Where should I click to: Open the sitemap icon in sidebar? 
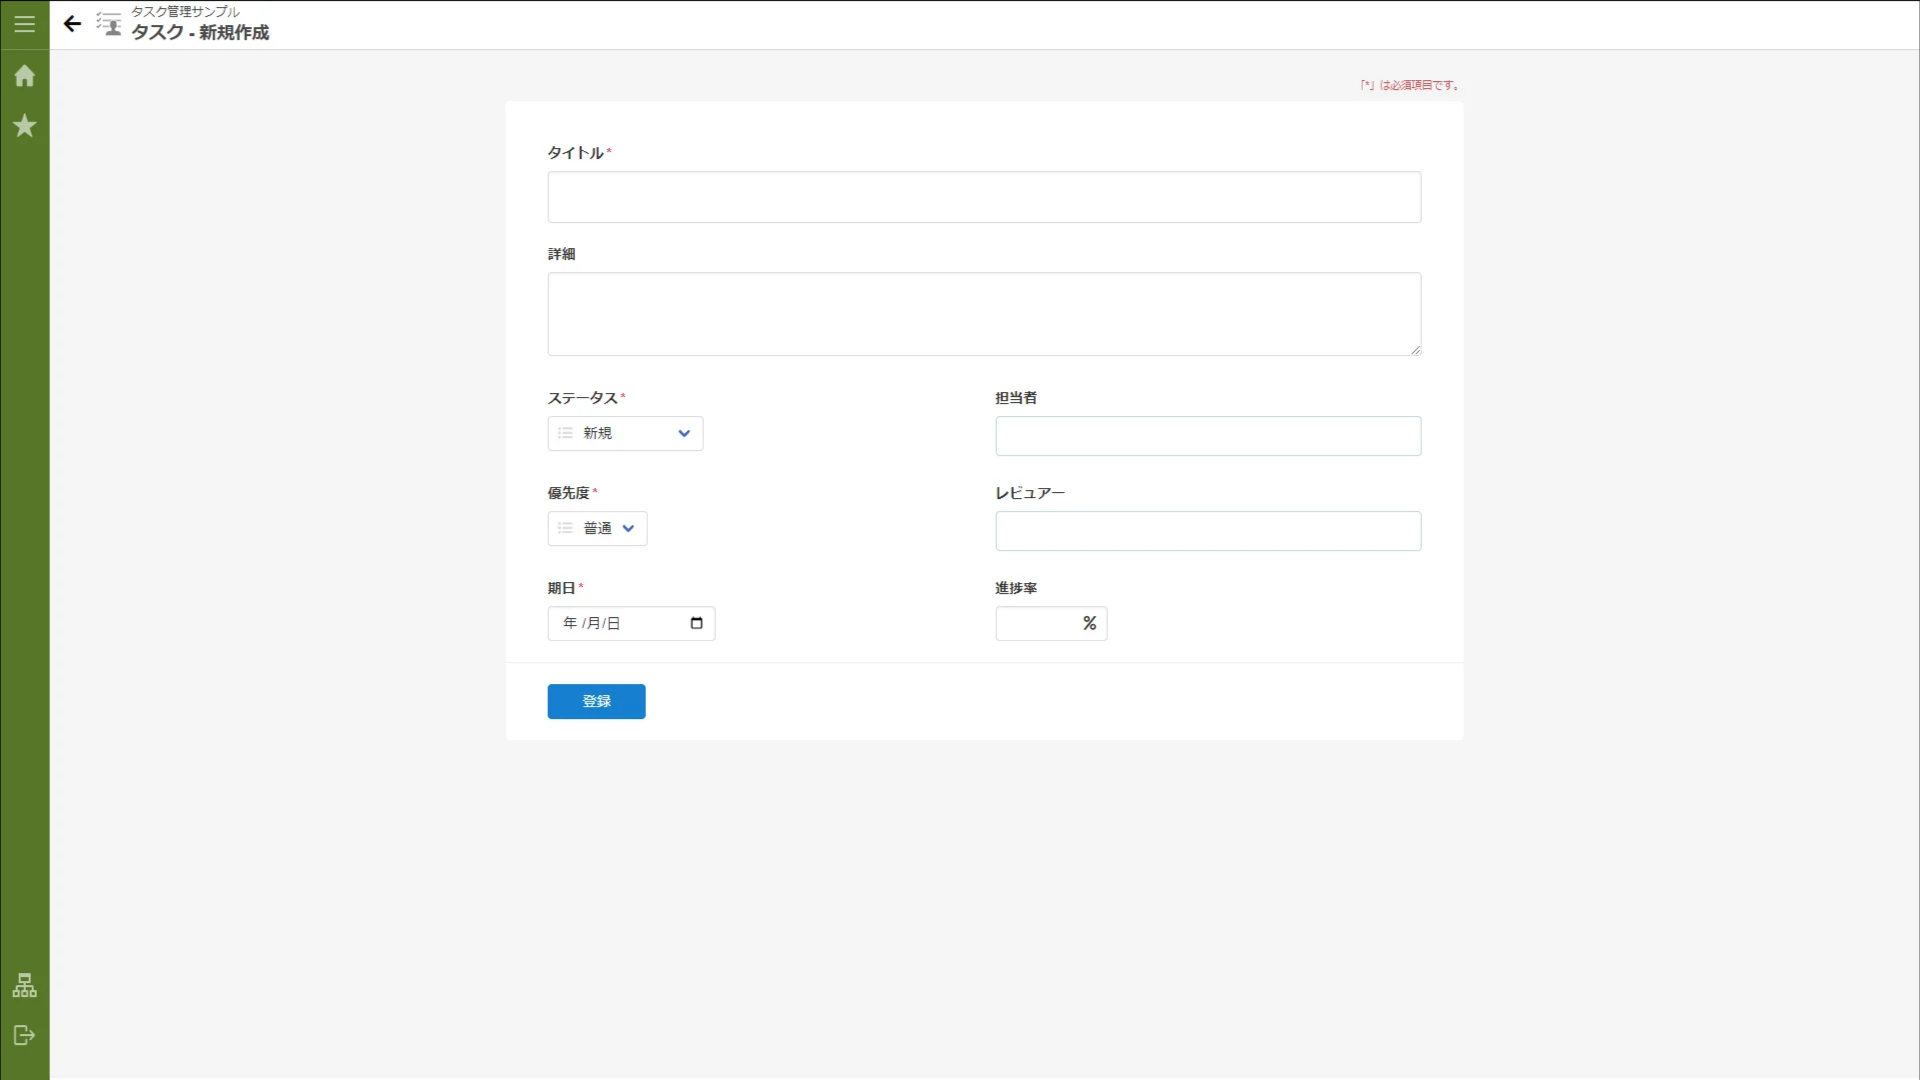point(24,986)
